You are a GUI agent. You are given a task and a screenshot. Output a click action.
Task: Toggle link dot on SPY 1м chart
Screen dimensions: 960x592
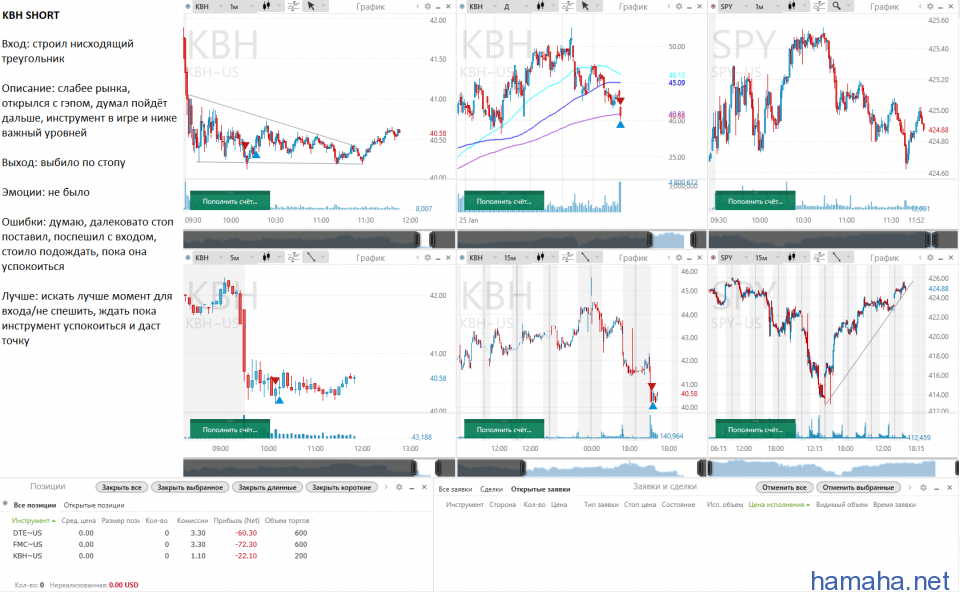point(713,6)
